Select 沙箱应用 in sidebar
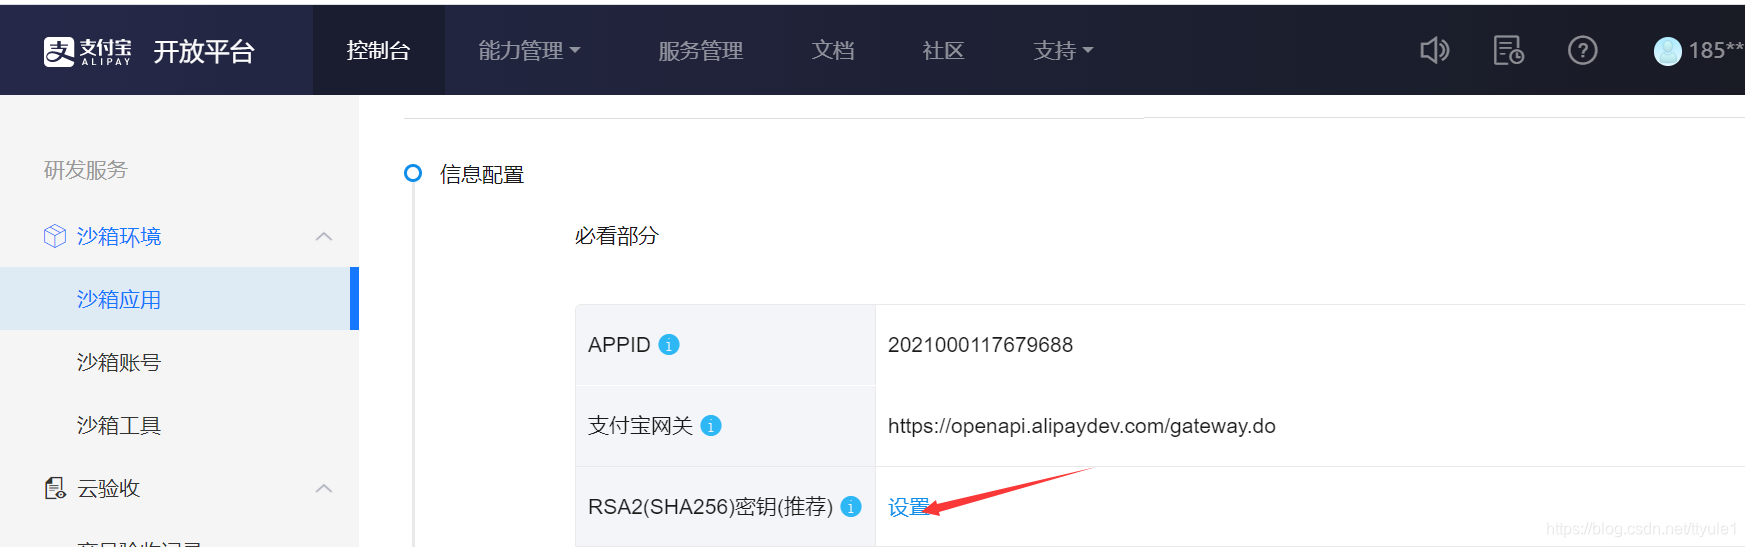This screenshot has height=547, width=1745. click(x=179, y=299)
